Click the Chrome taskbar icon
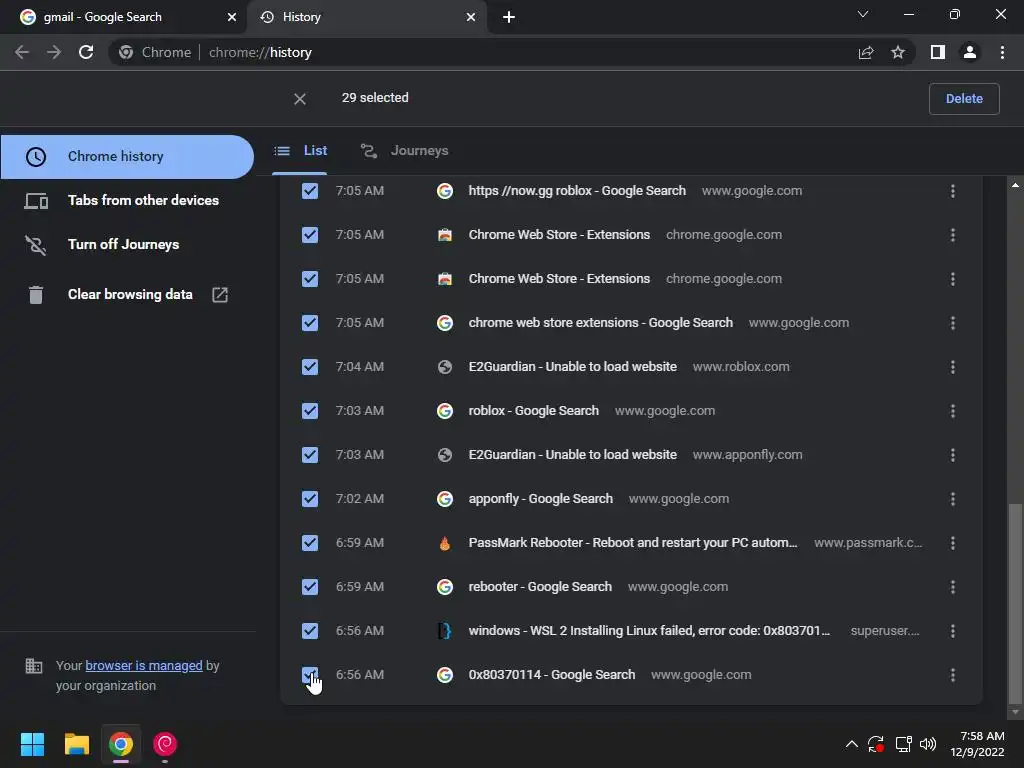This screenshot has width=1024, height=768. [121, 744]
